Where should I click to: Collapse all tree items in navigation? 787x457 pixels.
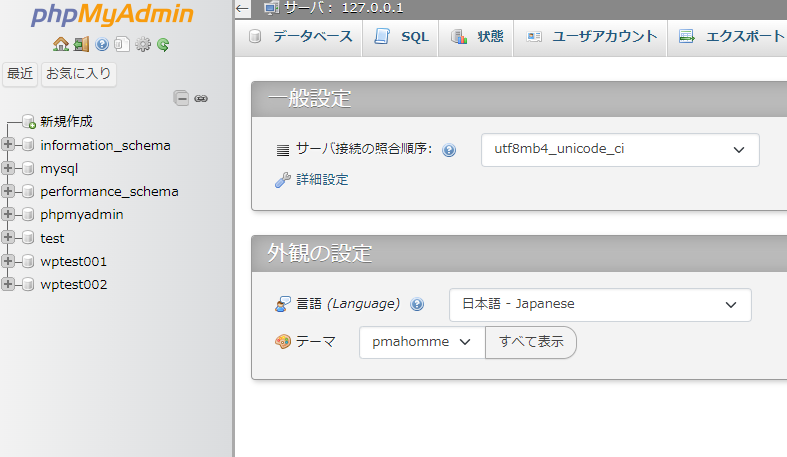(x=181, y=98)
